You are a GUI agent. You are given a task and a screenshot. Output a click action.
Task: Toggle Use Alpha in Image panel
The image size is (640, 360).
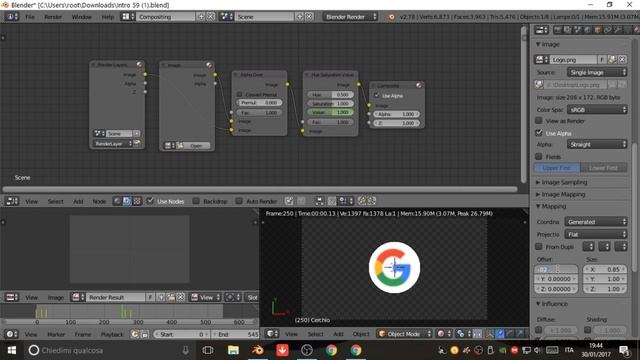point(539,133)
